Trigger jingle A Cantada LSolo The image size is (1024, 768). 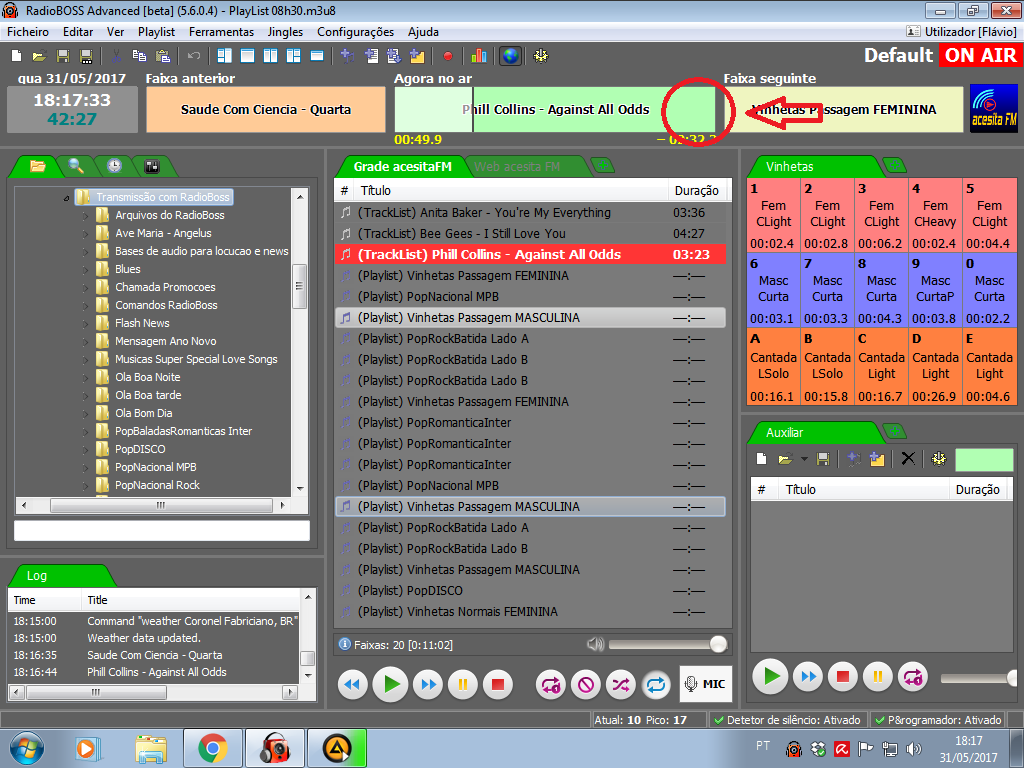click(x=773, y=366)
